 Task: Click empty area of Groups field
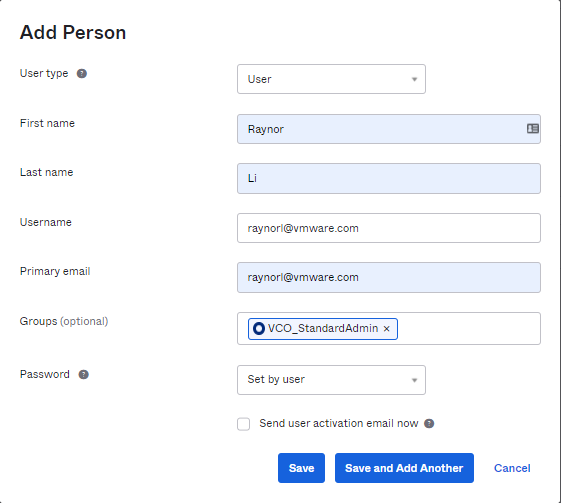(469, 328)
